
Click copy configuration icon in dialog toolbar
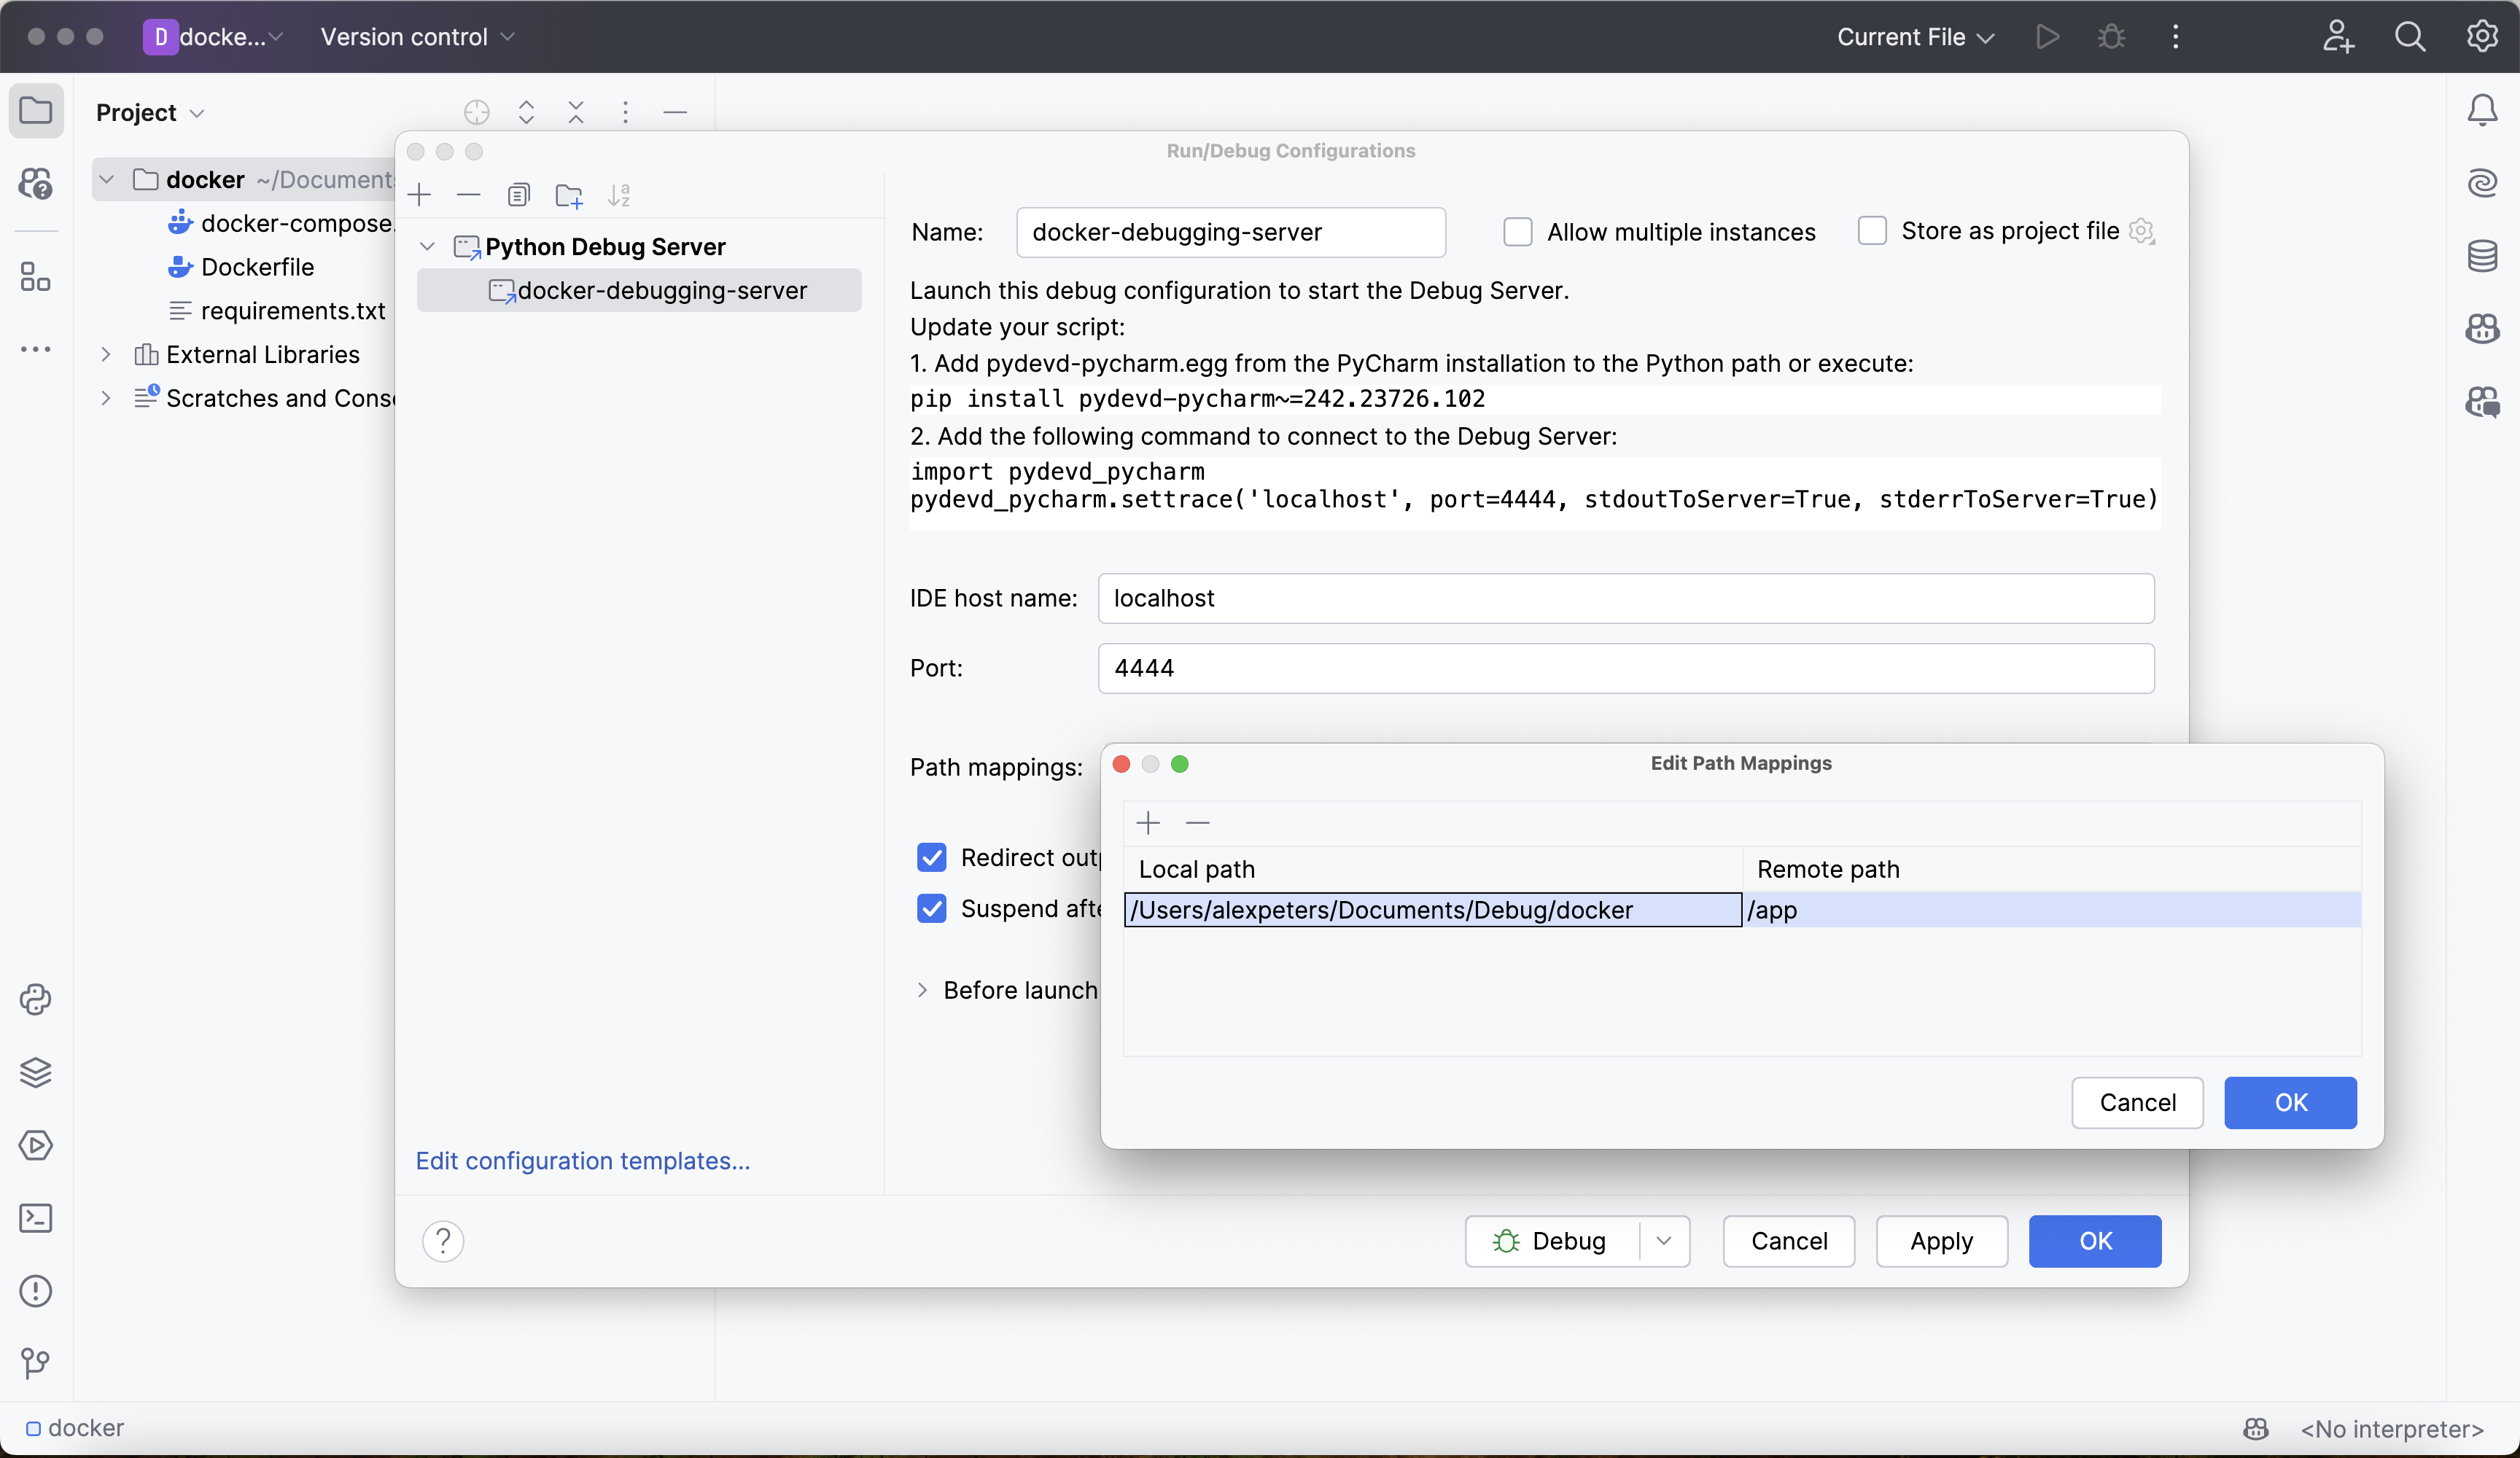(x=518, y=195)
